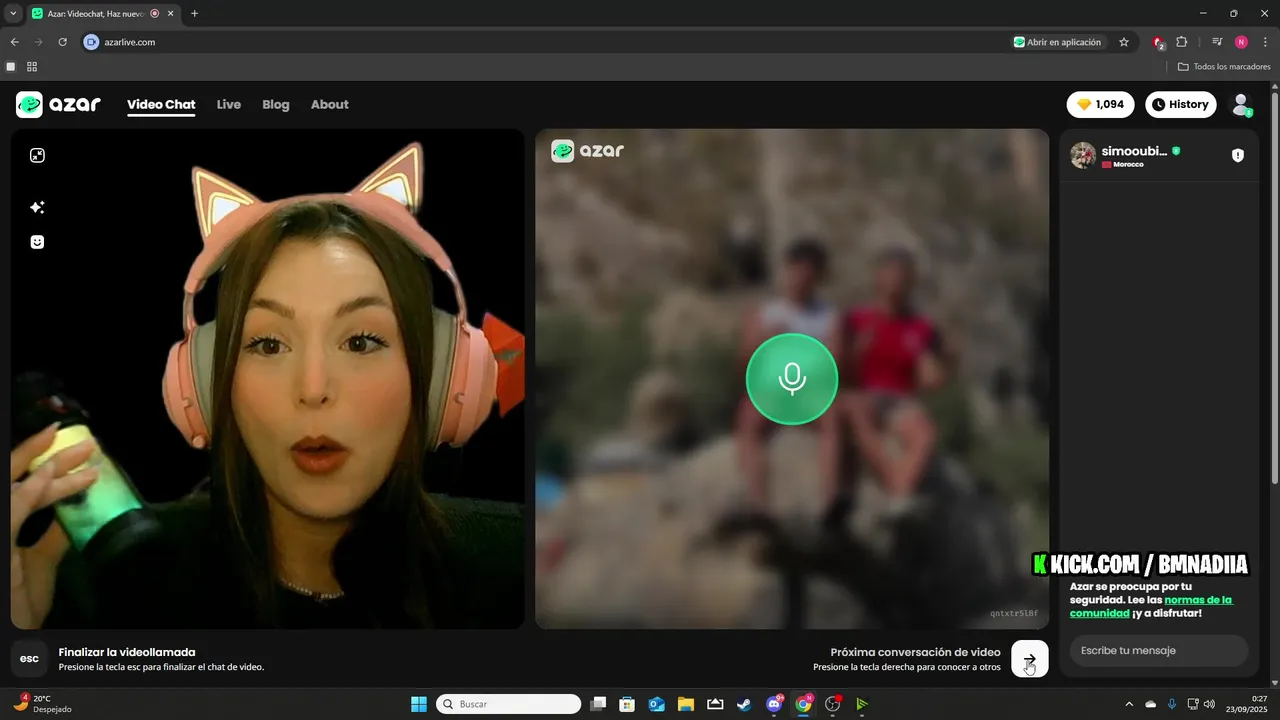The width and height of the screenshot is (1280, 720).
Task: Open Microsoft Store from taskbar
Action: pos(627,704)
